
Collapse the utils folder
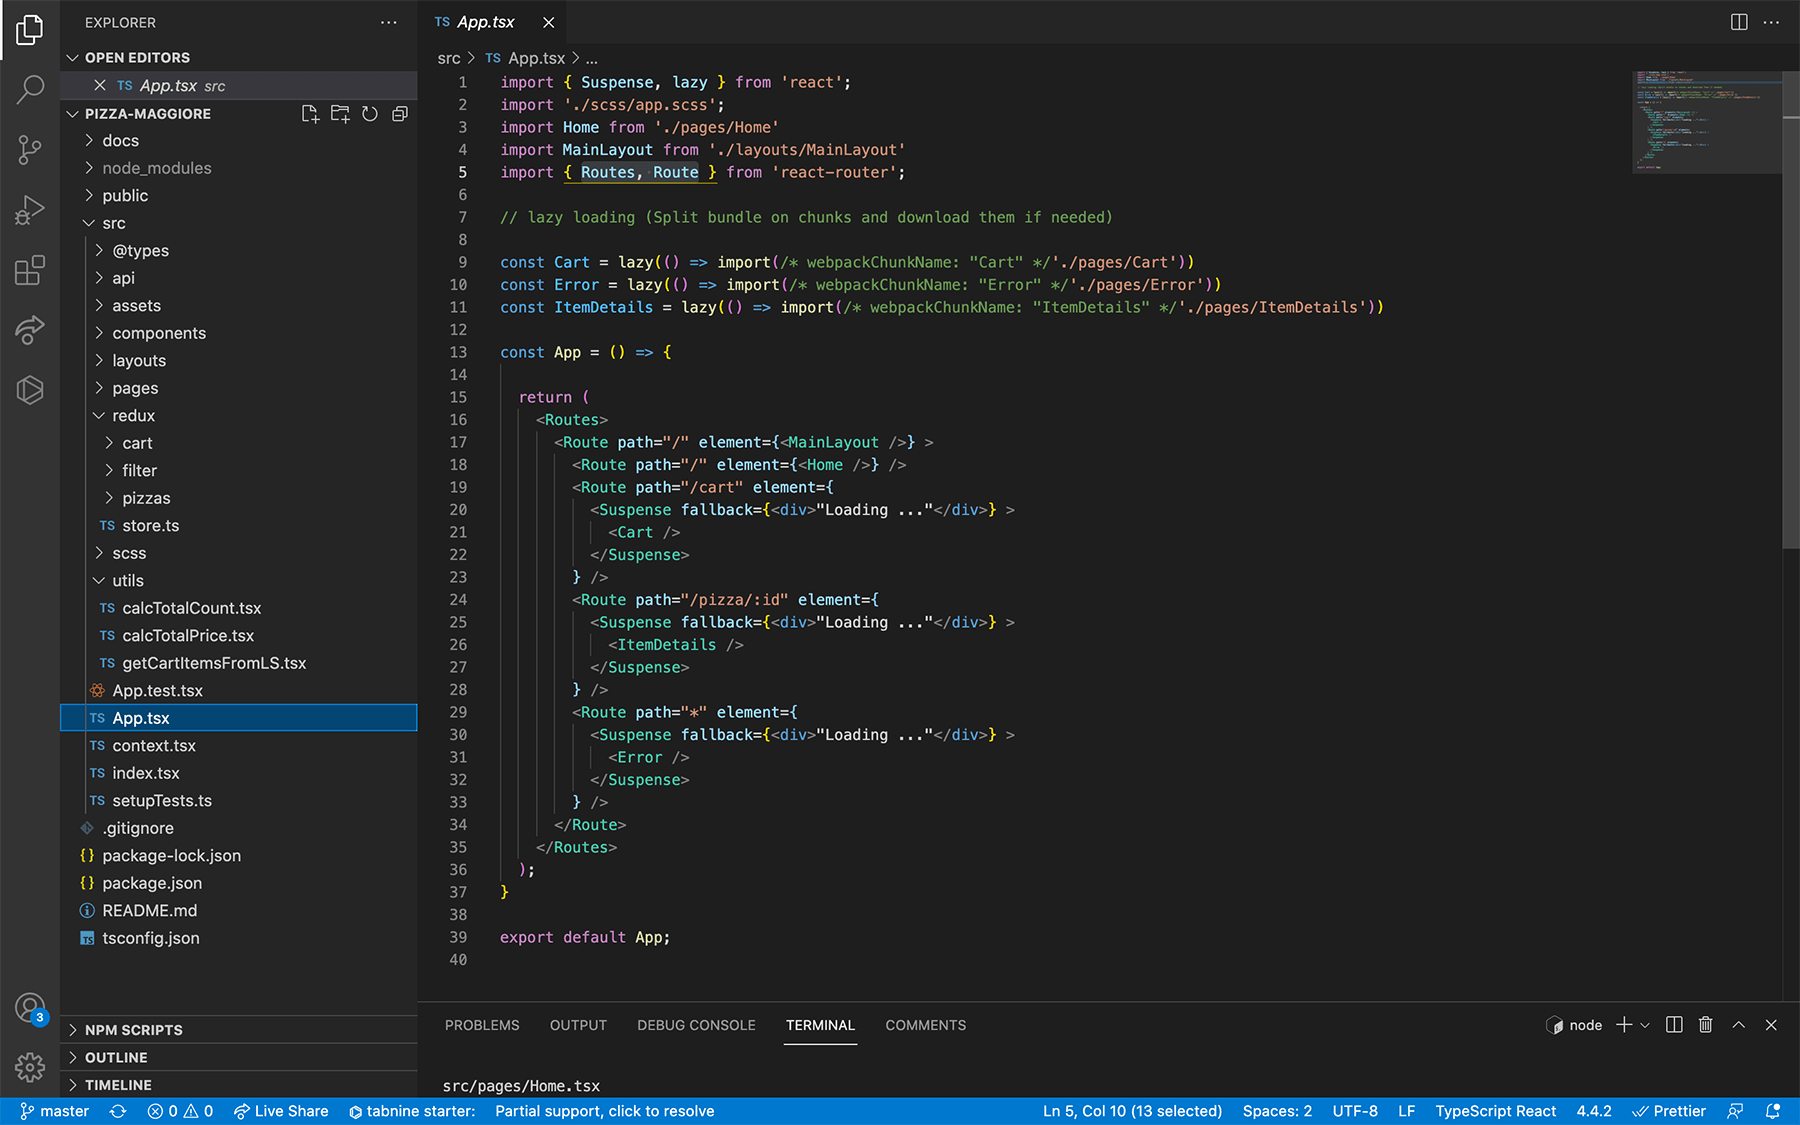click(x=238, y=581)
